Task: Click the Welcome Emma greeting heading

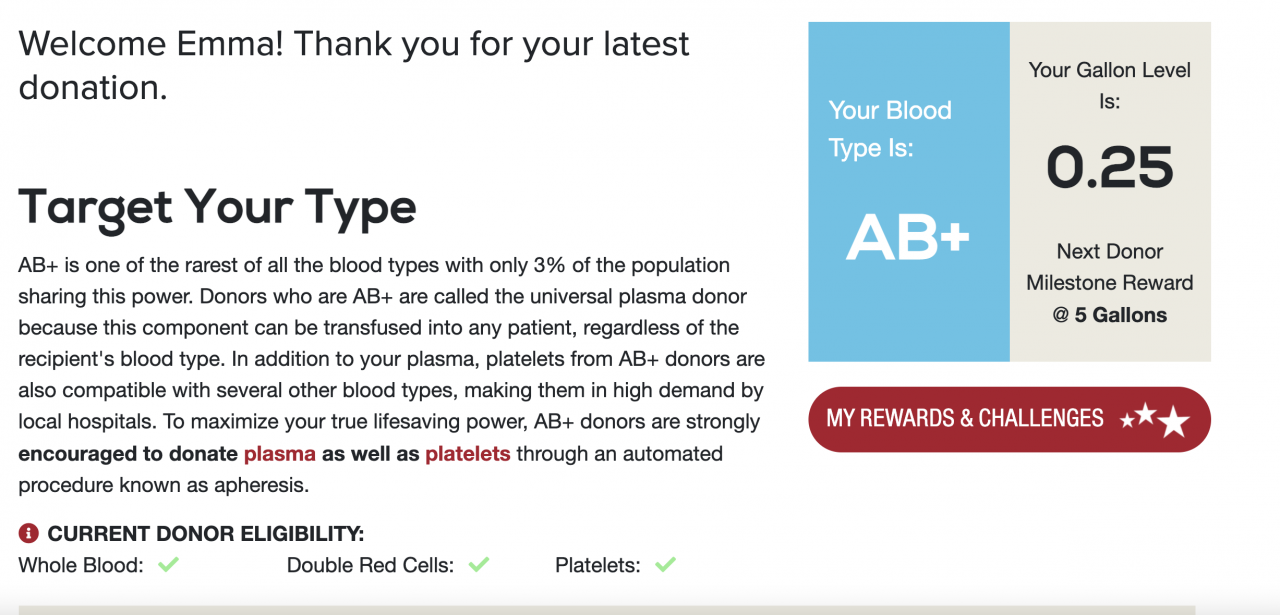Action: coord(354,65)
